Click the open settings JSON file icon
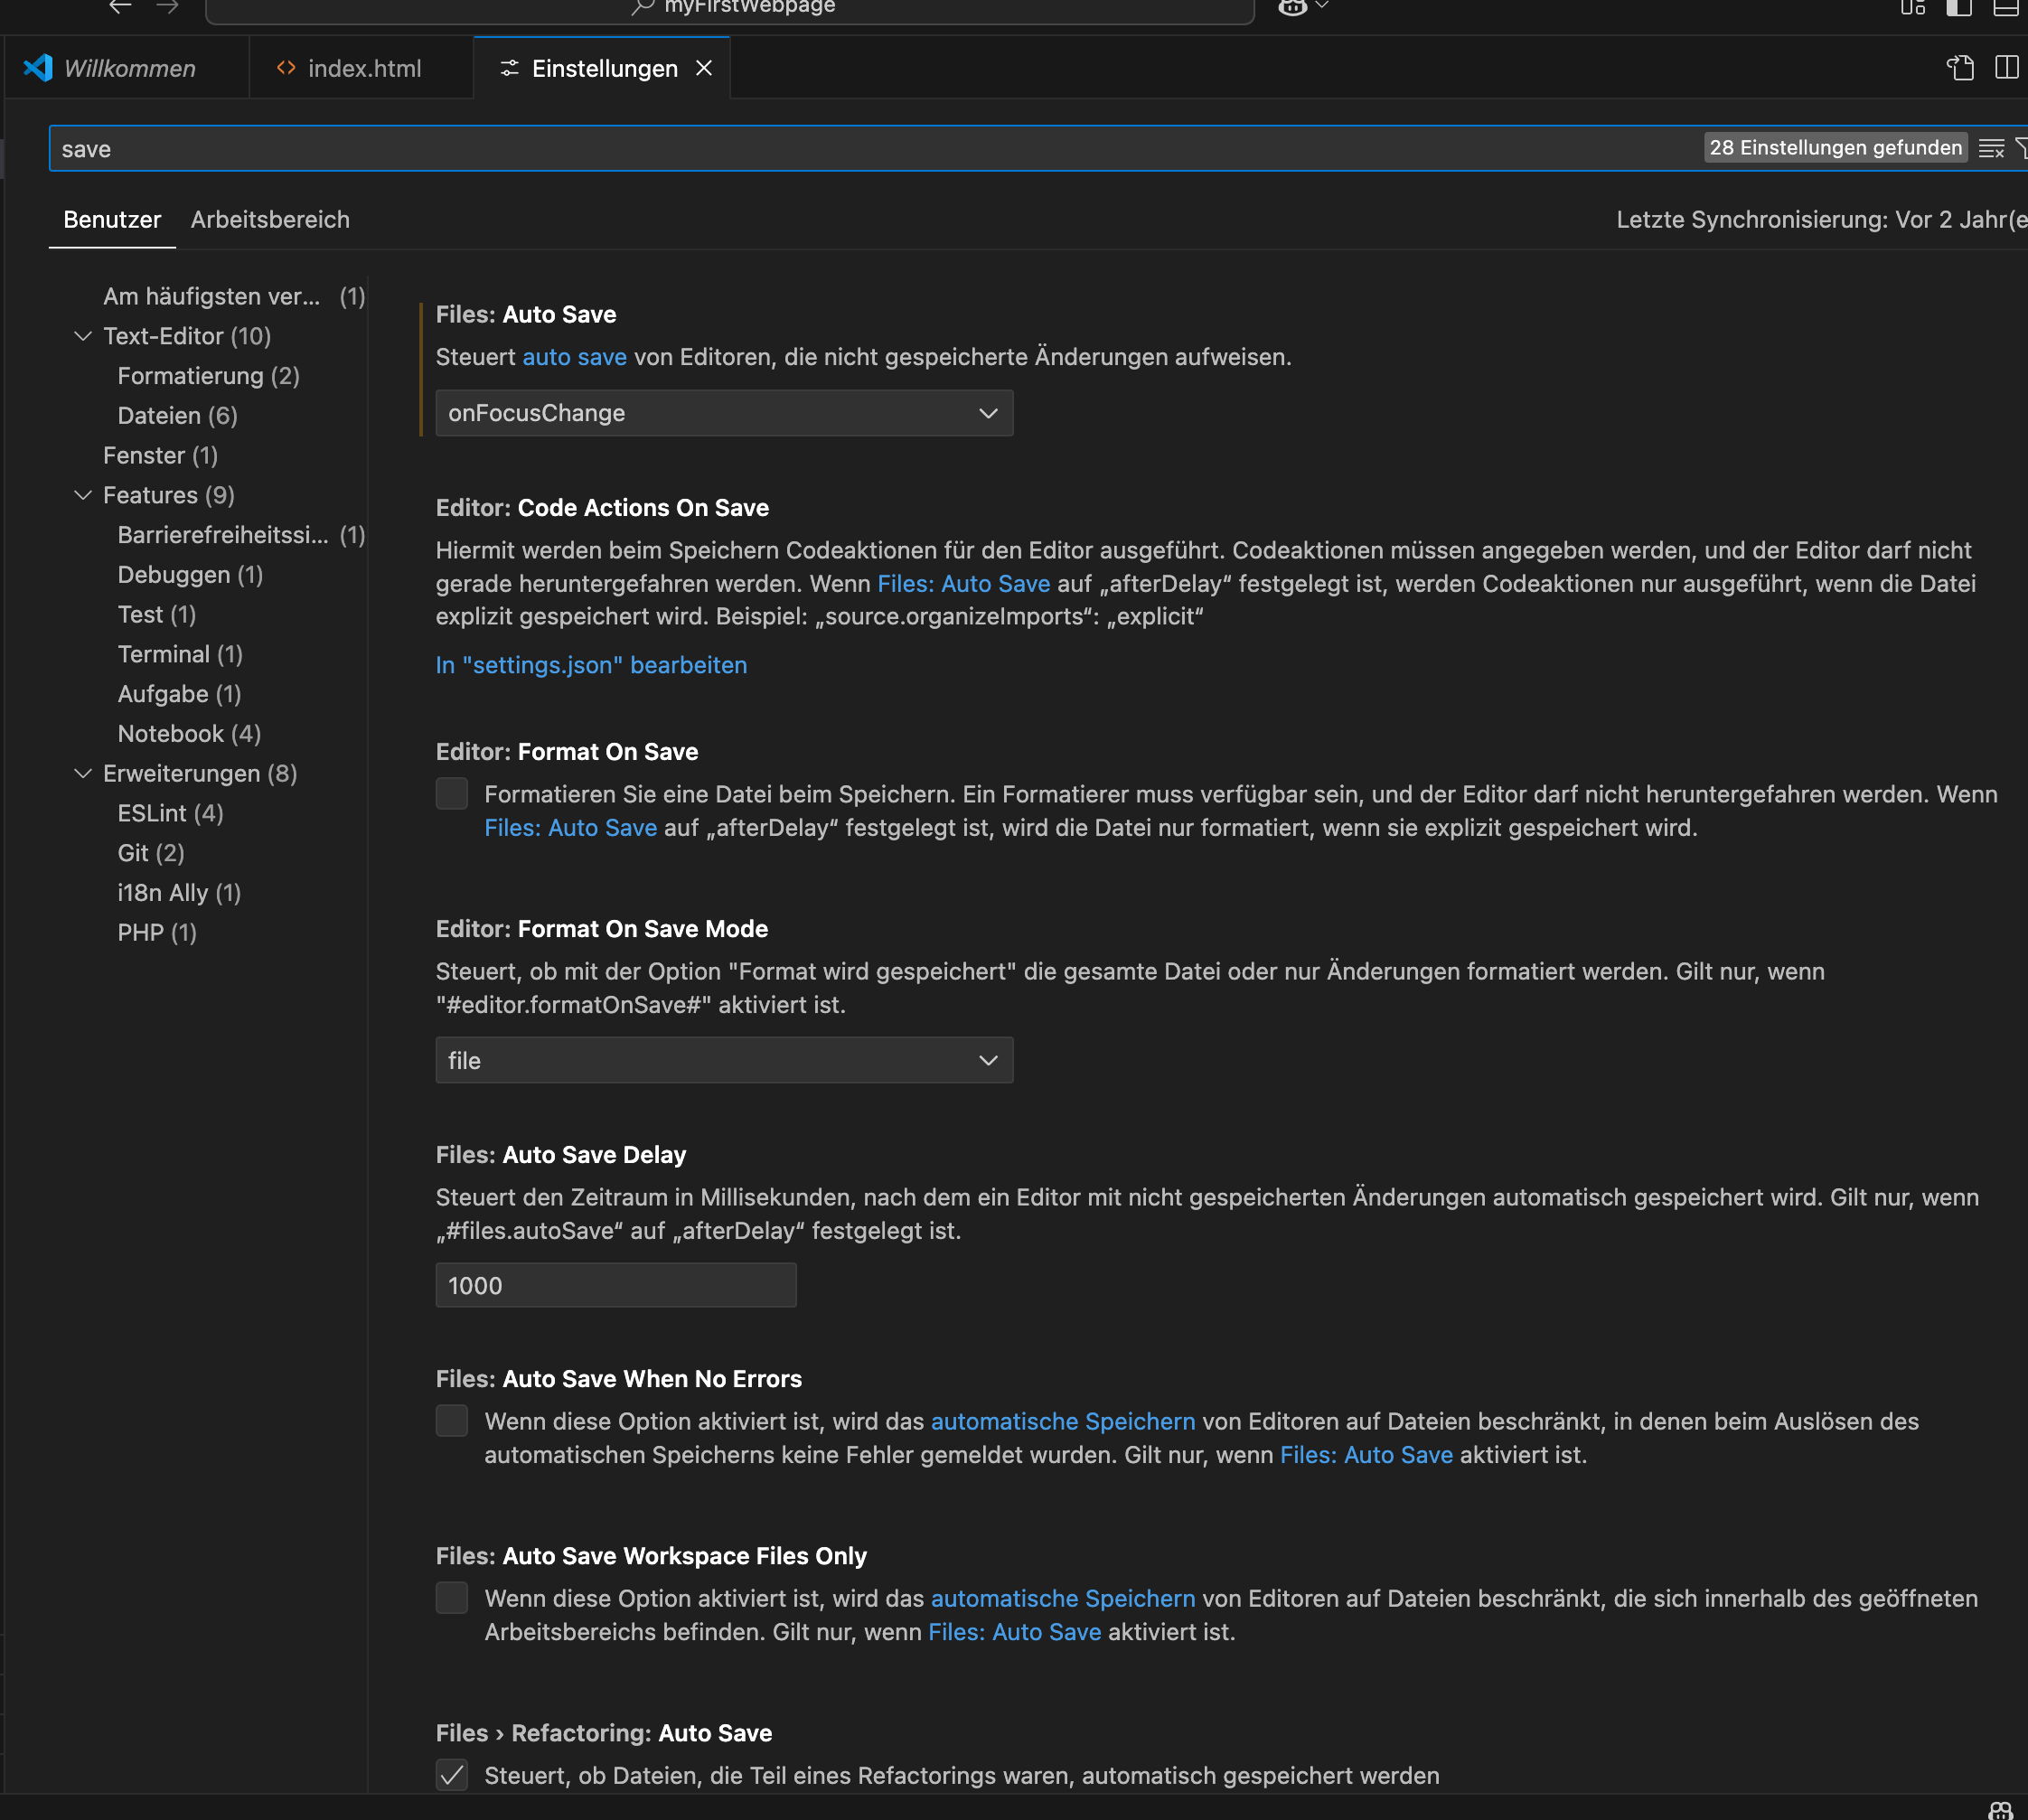Image resolution: width=2028 pixels, height=1820 pixels. pos(1960,68)
